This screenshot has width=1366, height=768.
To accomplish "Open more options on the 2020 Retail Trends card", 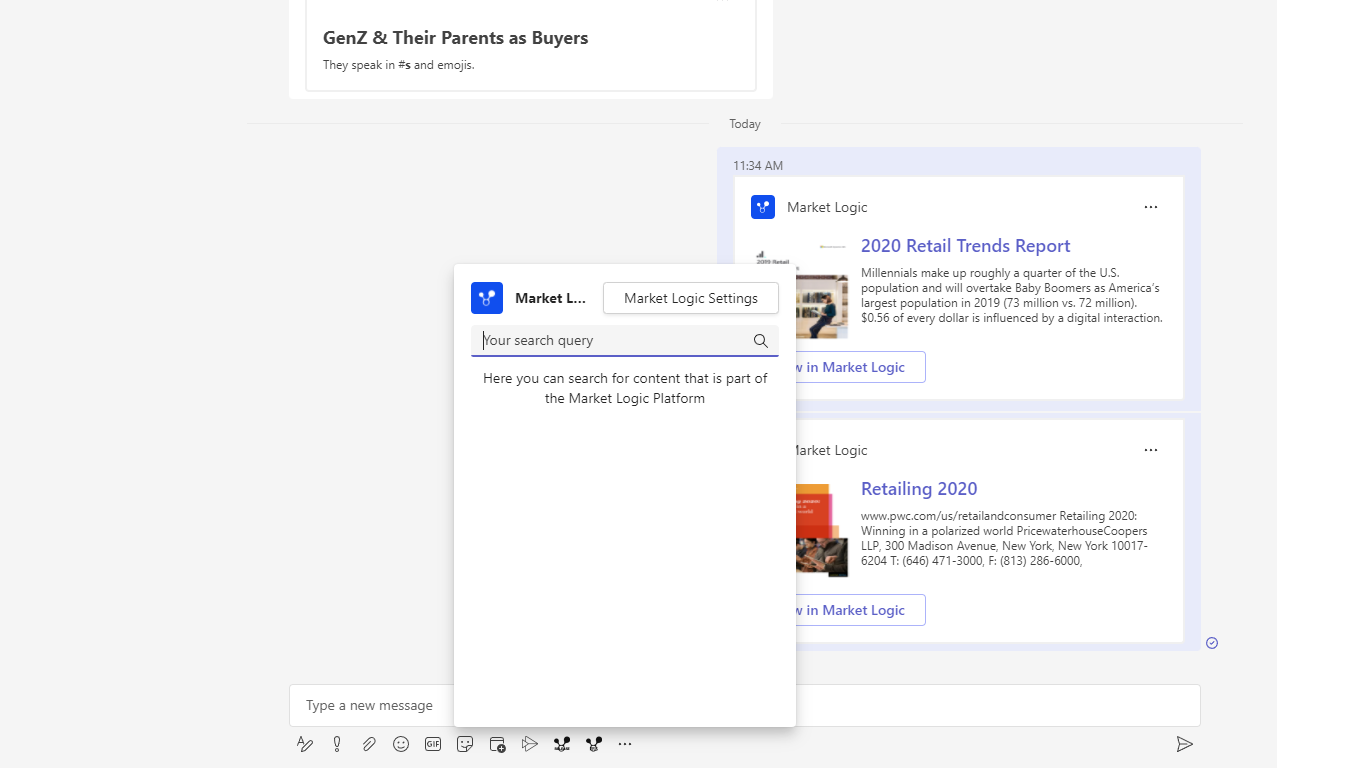I will point(1151,207).
